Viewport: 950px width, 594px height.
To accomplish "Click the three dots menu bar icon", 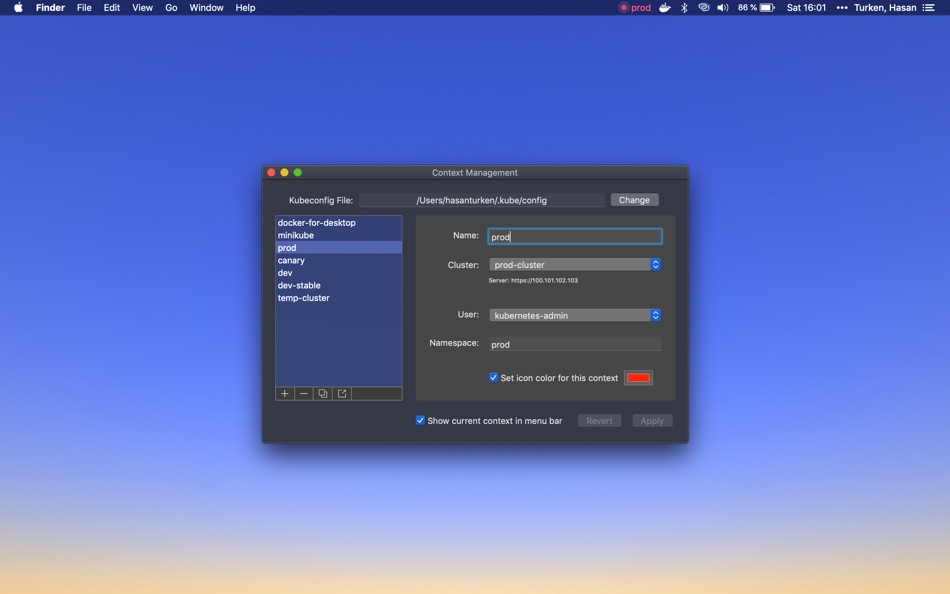I will coord(842,8).
